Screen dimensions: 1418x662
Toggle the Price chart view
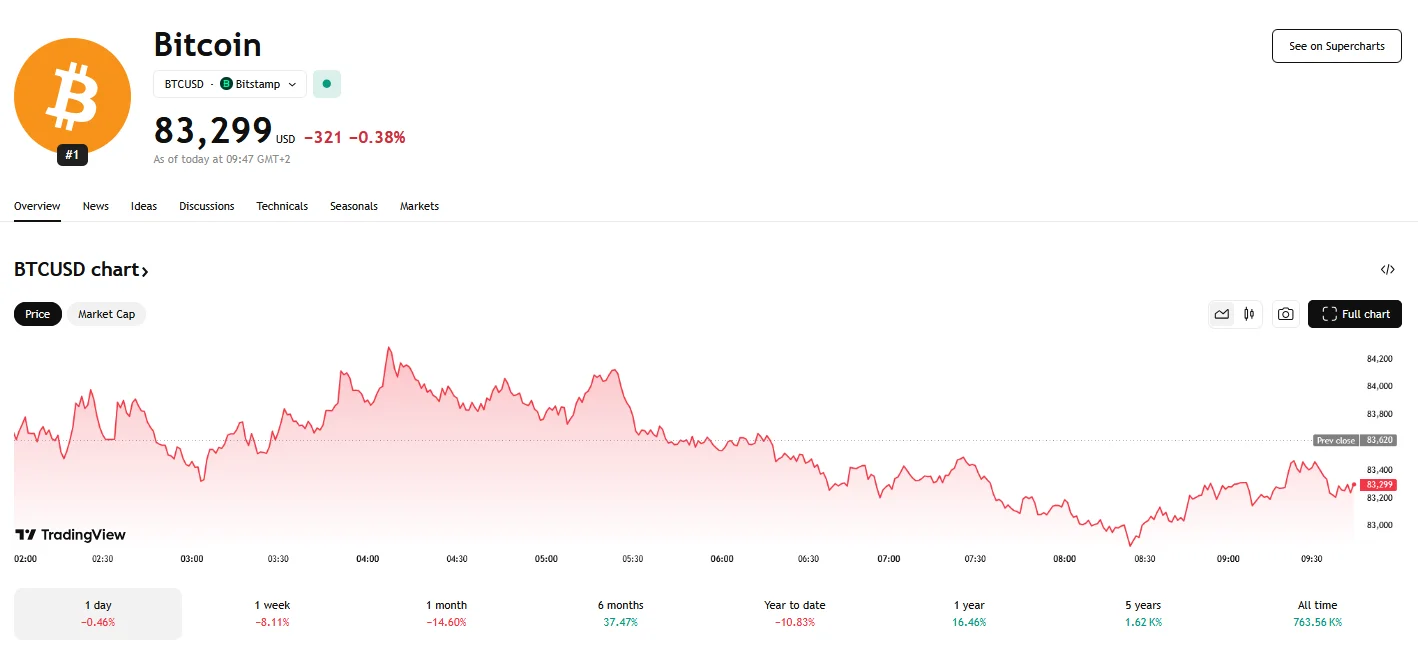click(38, 314)
